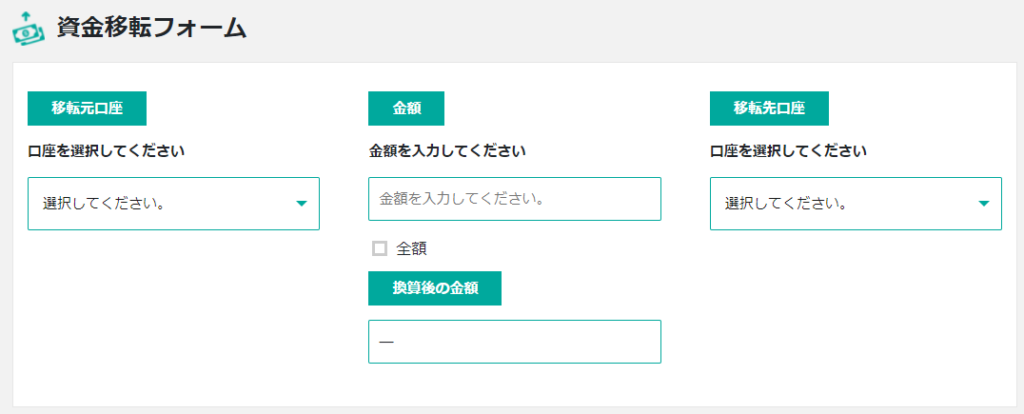Click 口座を選択してください text under 移転先口座

pos(788,151)
